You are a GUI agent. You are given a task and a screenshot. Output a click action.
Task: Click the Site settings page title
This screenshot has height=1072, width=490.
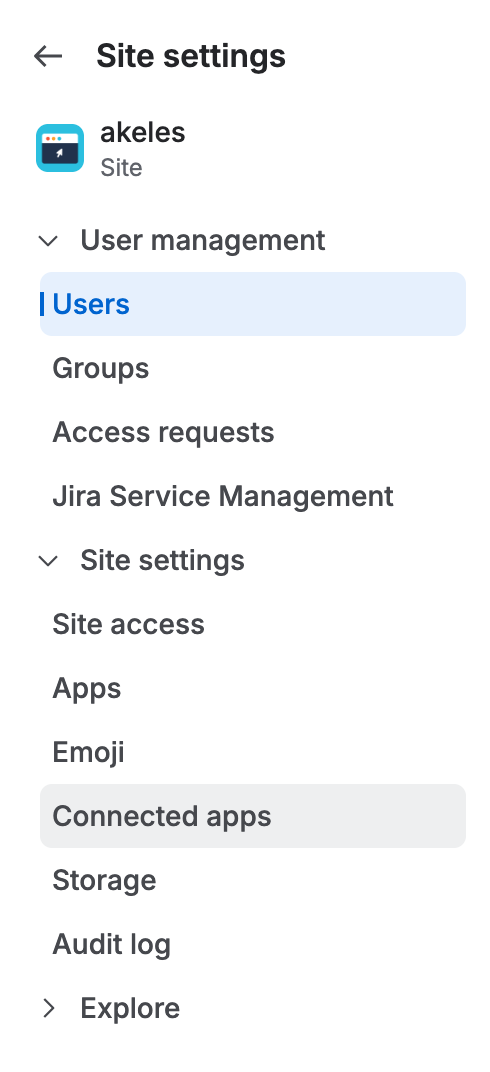[191, 56]
